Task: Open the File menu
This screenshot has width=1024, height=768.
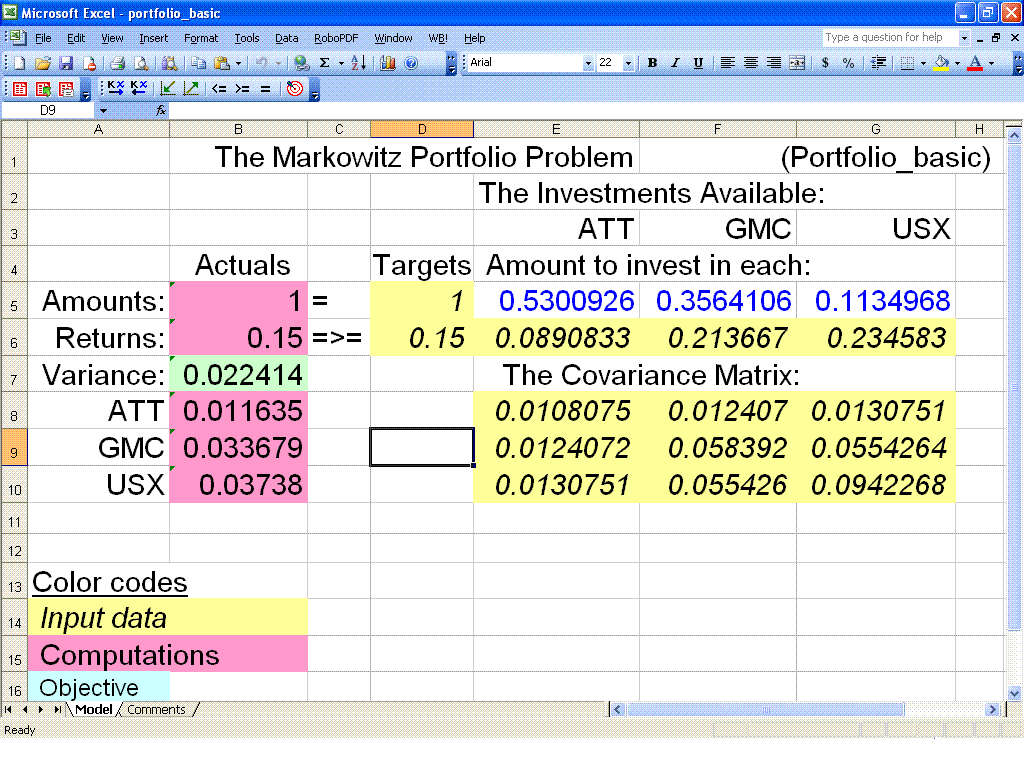Action: [43, 39]
